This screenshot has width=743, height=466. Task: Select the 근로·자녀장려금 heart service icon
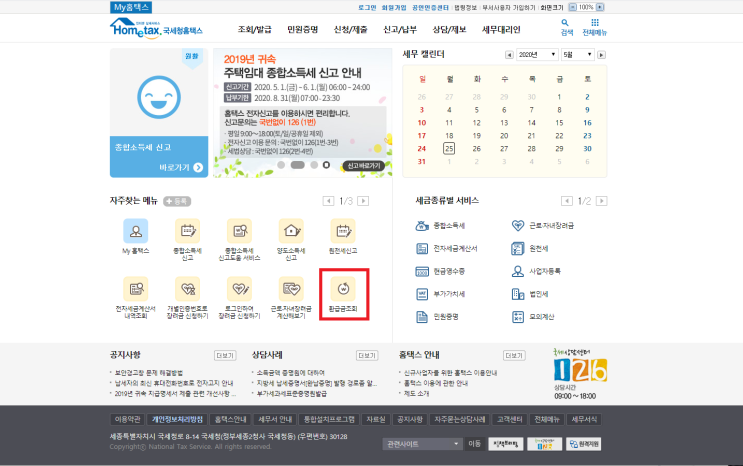[518, 226]
